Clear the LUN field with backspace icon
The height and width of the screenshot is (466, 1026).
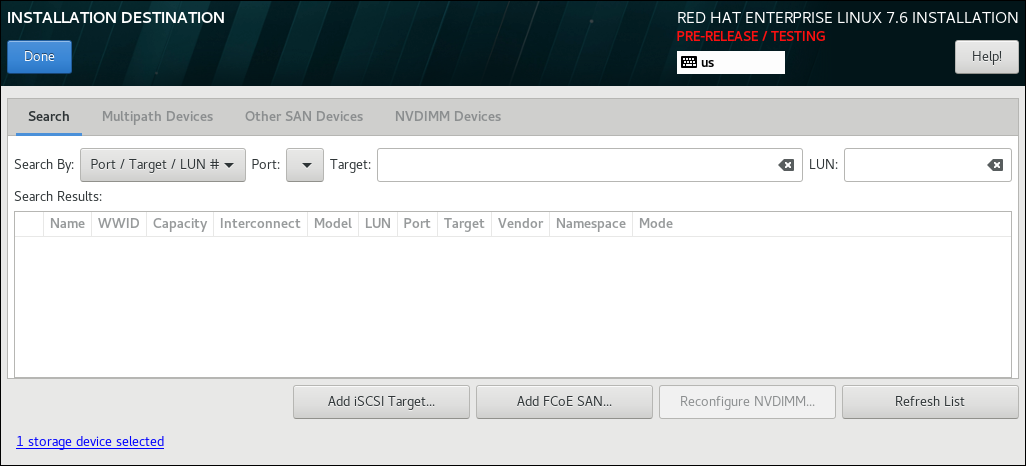coord(995,165)
